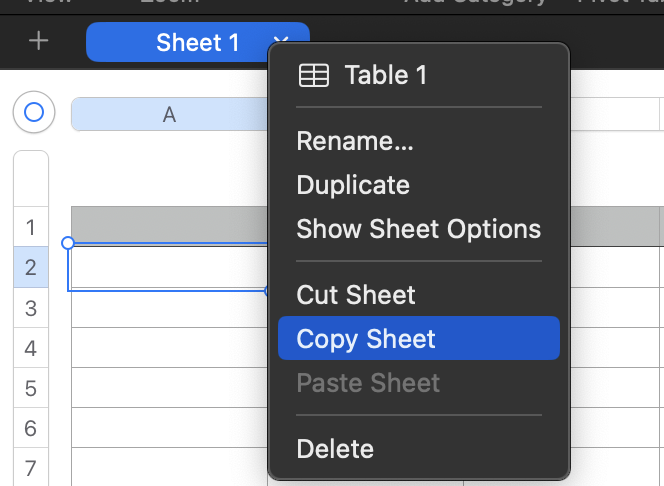Select the row 1 header
This screenshot has height=486, width=664.
click(x=31, y=227)
